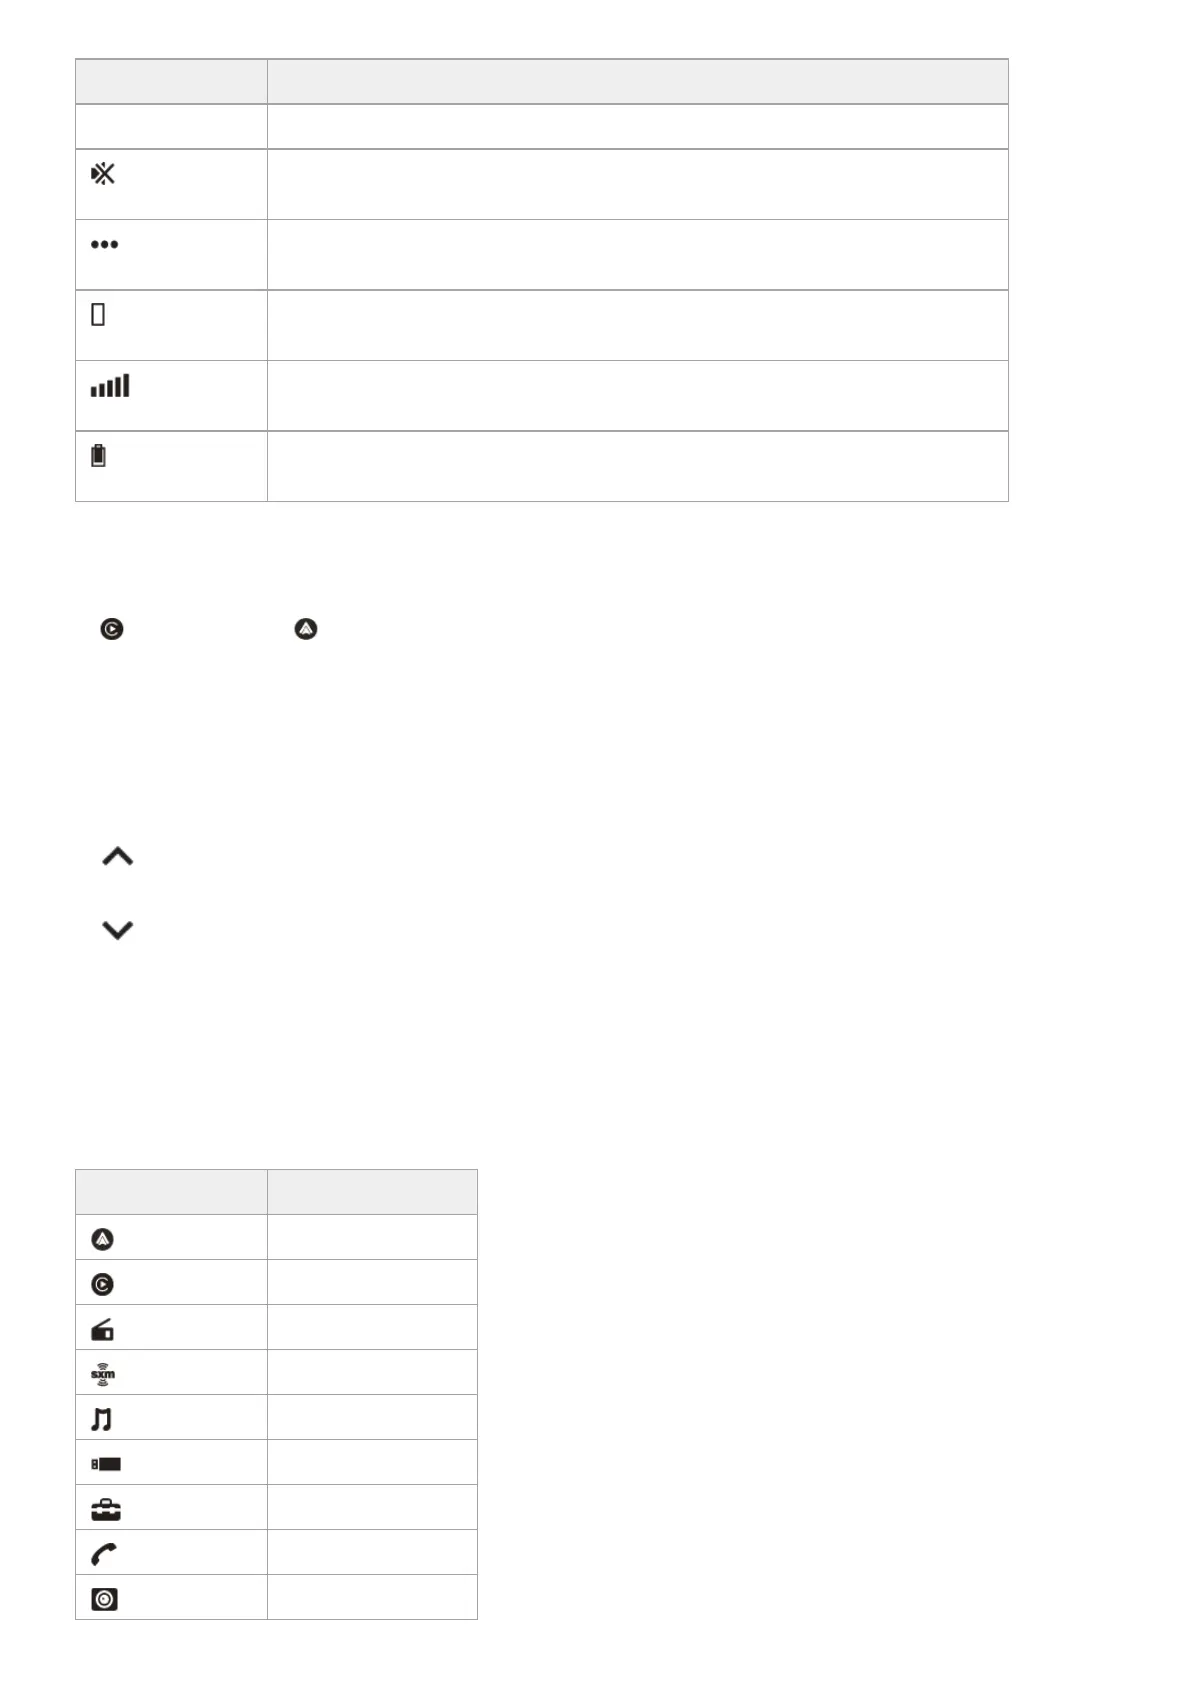Screen dimensions: 1190x1684
Task: Select Android Auto icon in bottom table
Action: click(102, 1239)
